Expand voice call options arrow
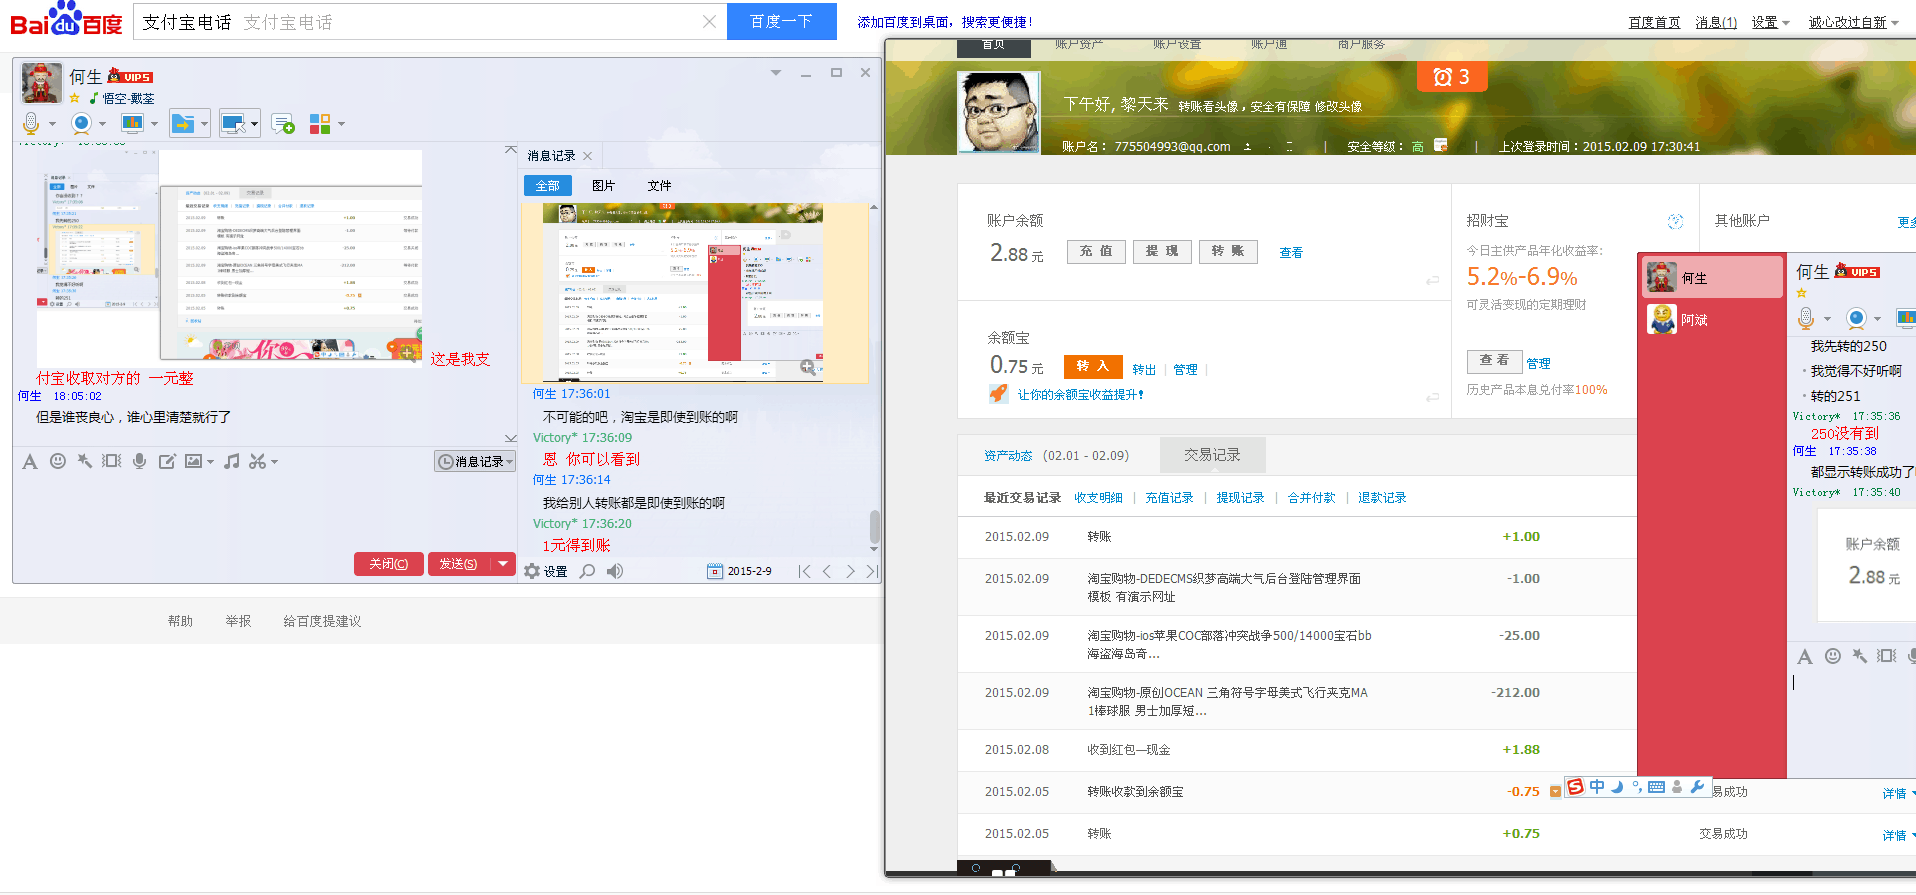 [x=52, y=124]
